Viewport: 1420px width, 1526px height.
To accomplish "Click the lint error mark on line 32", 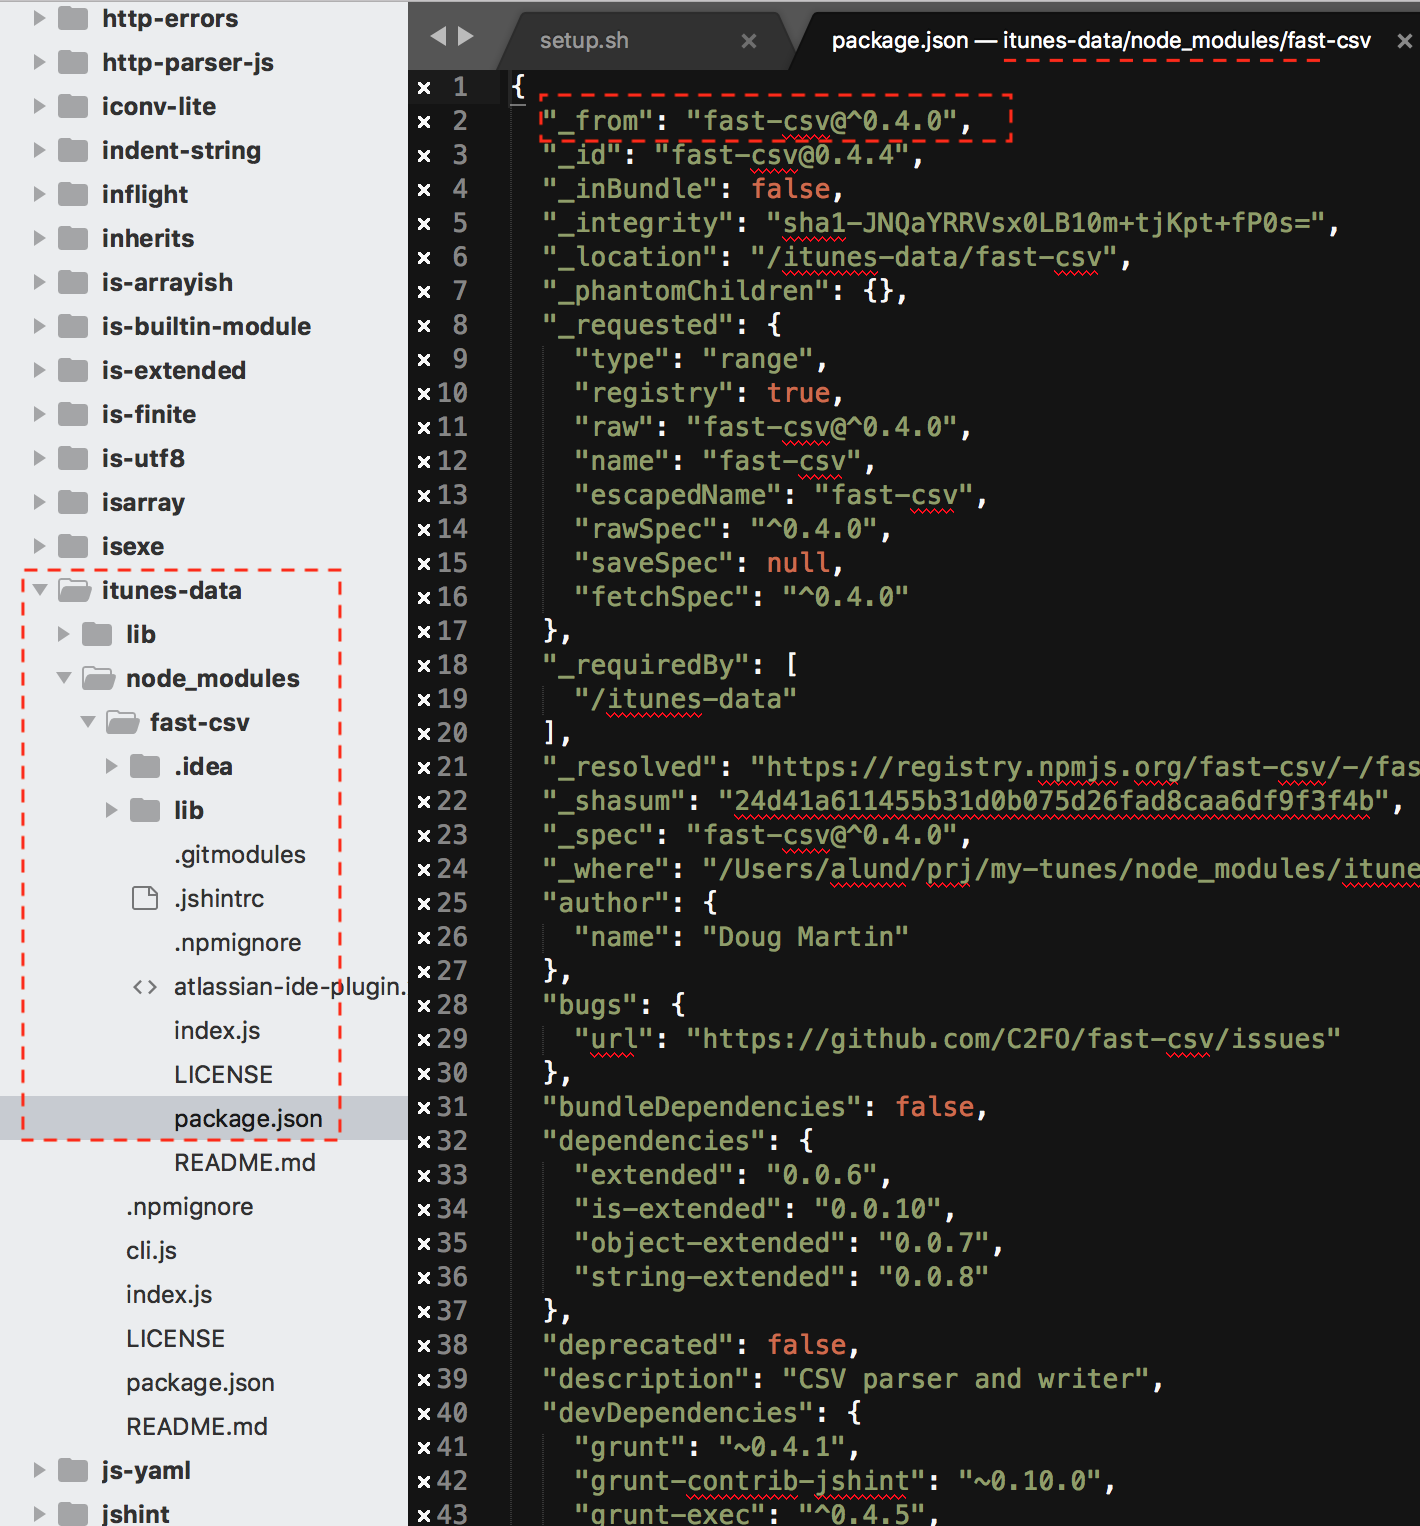I will (424, 1142).
